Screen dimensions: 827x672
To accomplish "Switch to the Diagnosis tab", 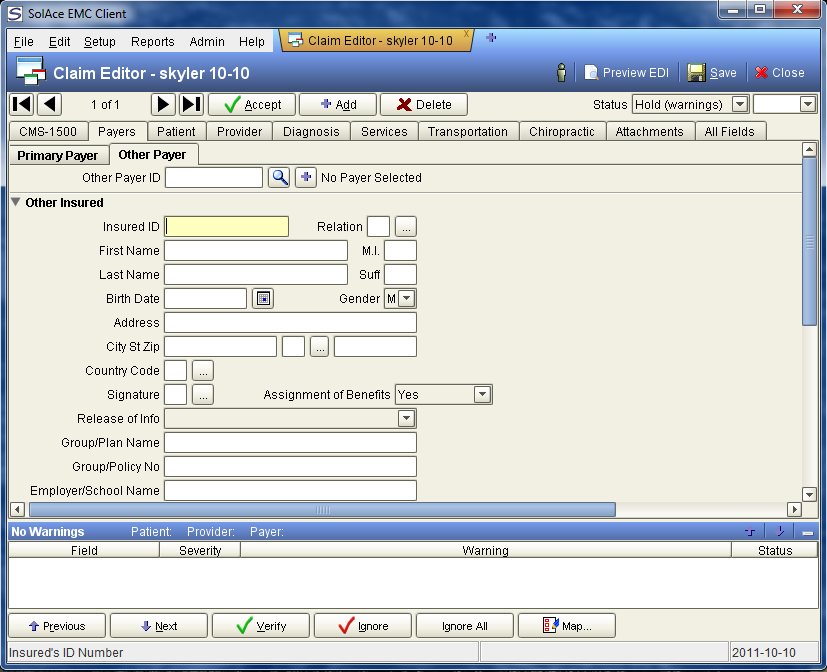I will point(311,132).
